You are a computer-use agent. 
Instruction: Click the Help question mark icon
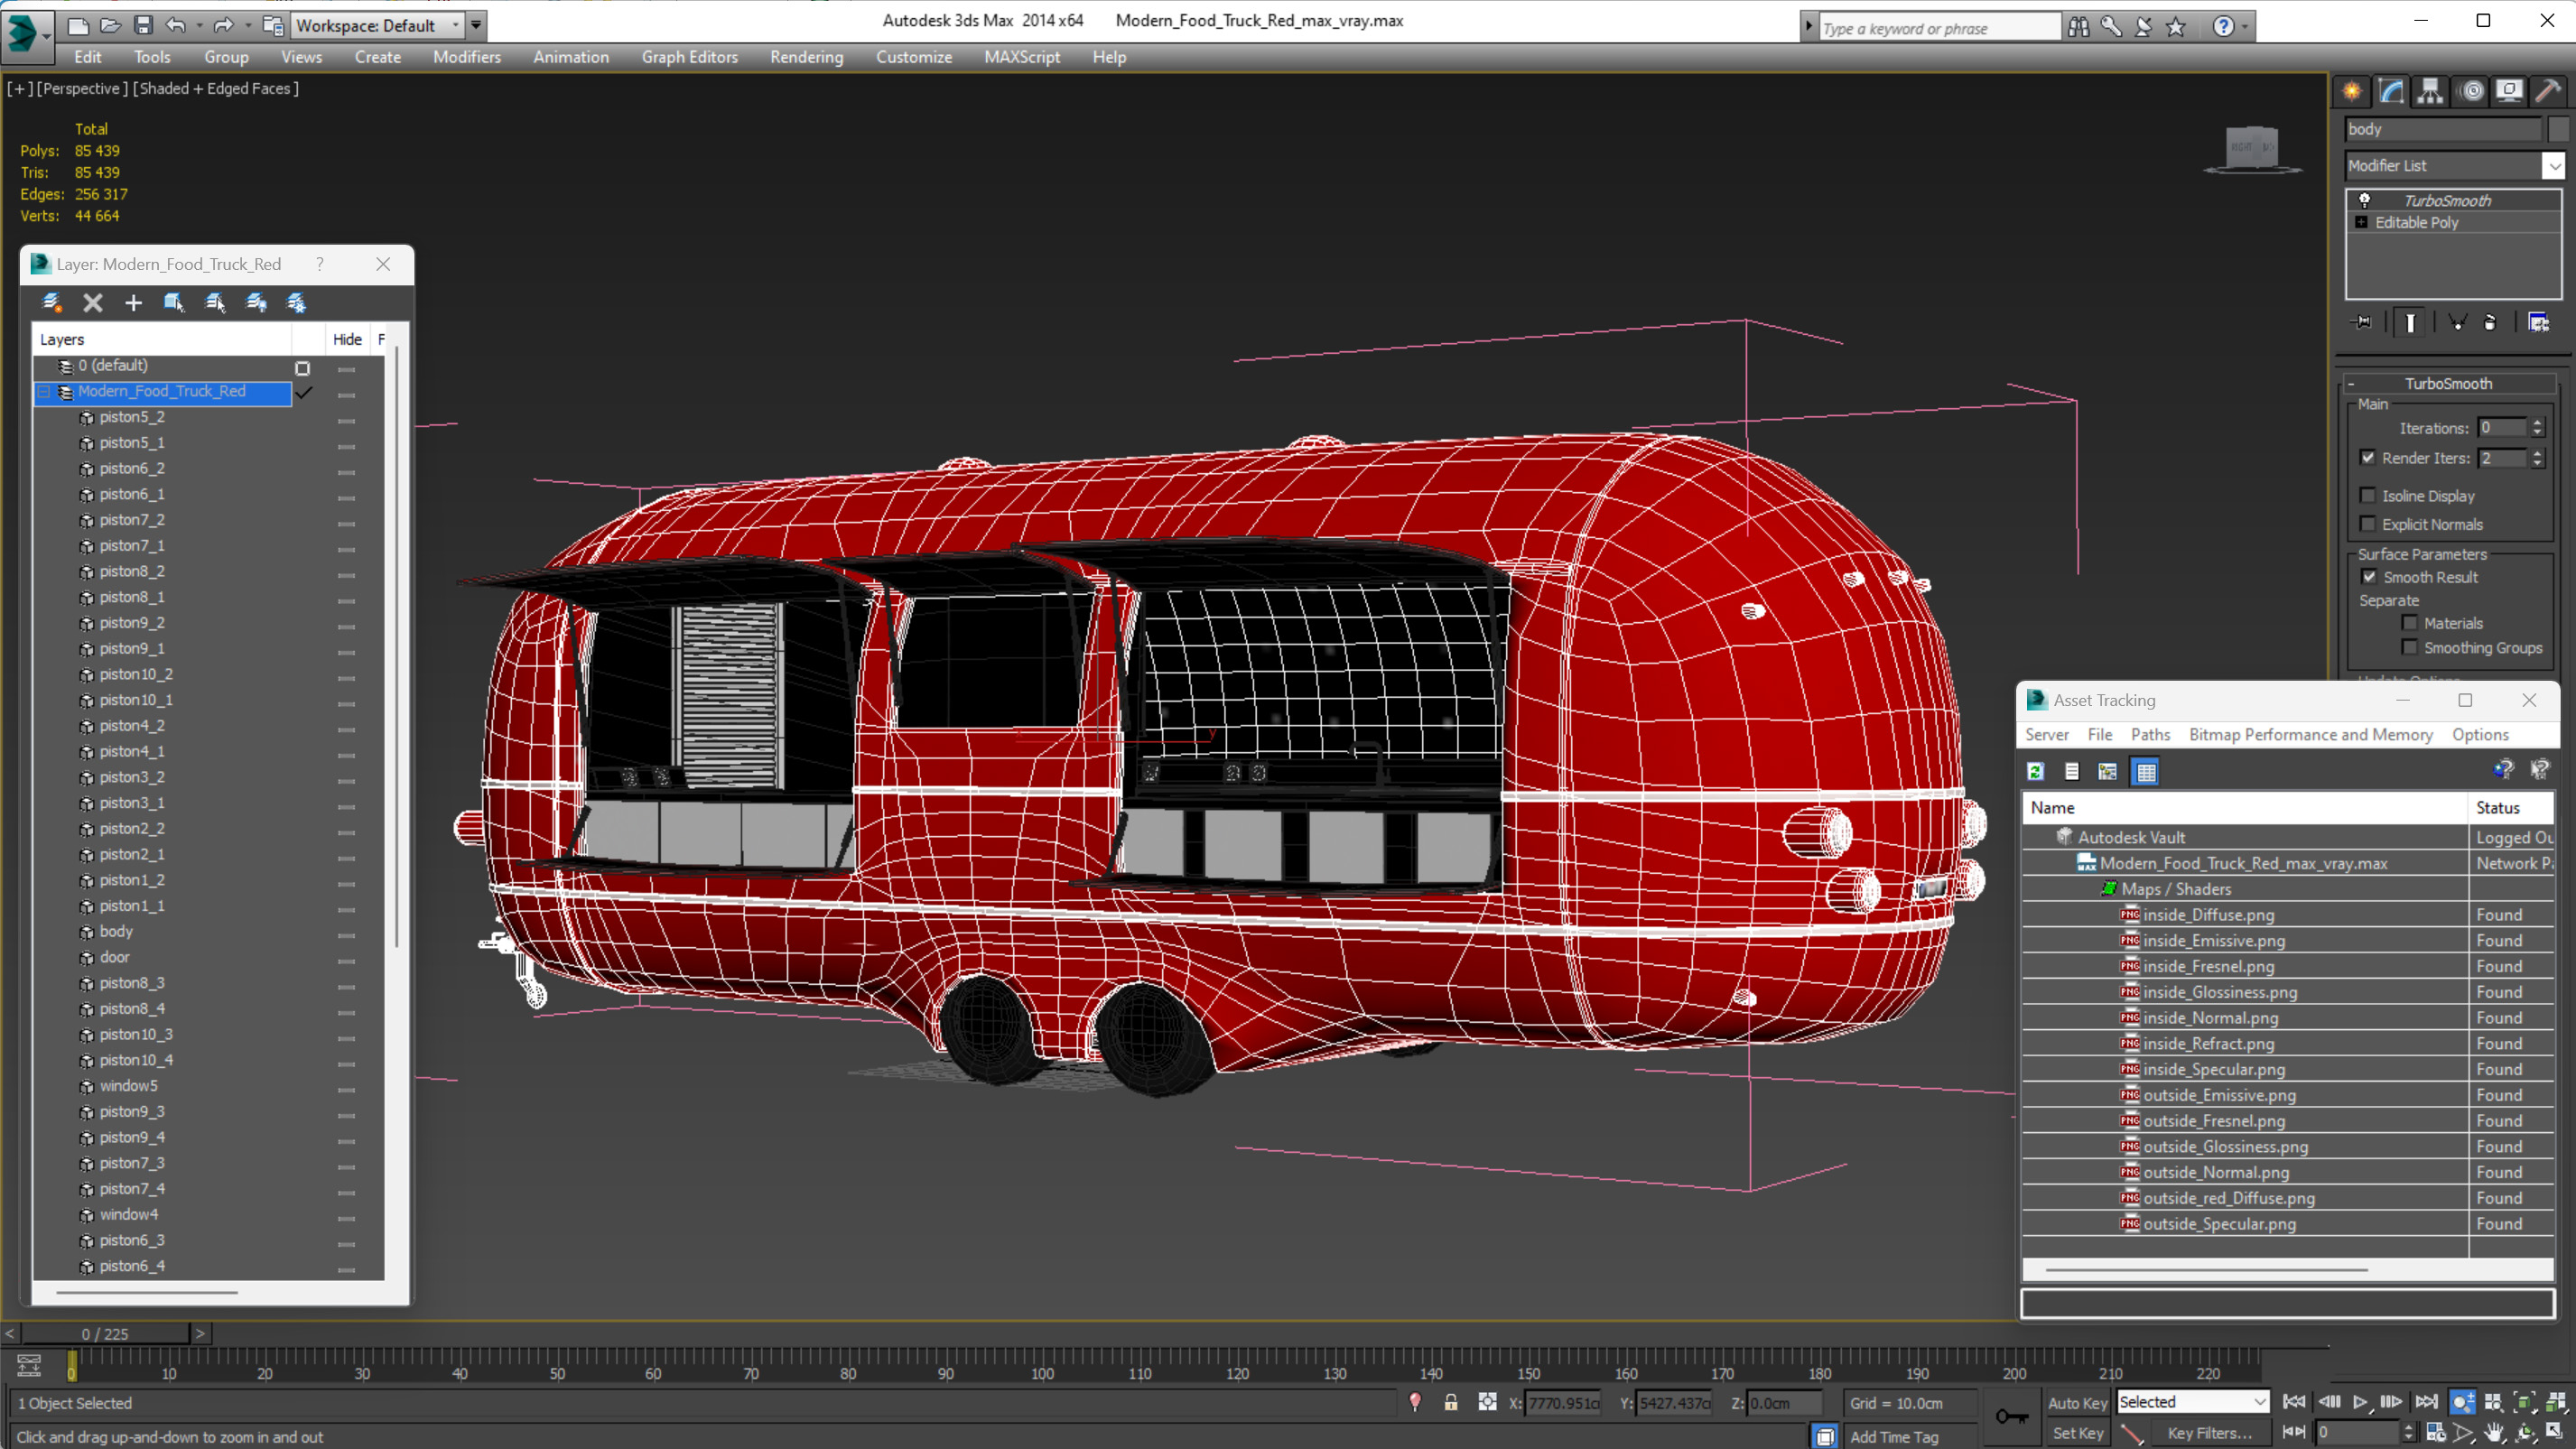2222,27
